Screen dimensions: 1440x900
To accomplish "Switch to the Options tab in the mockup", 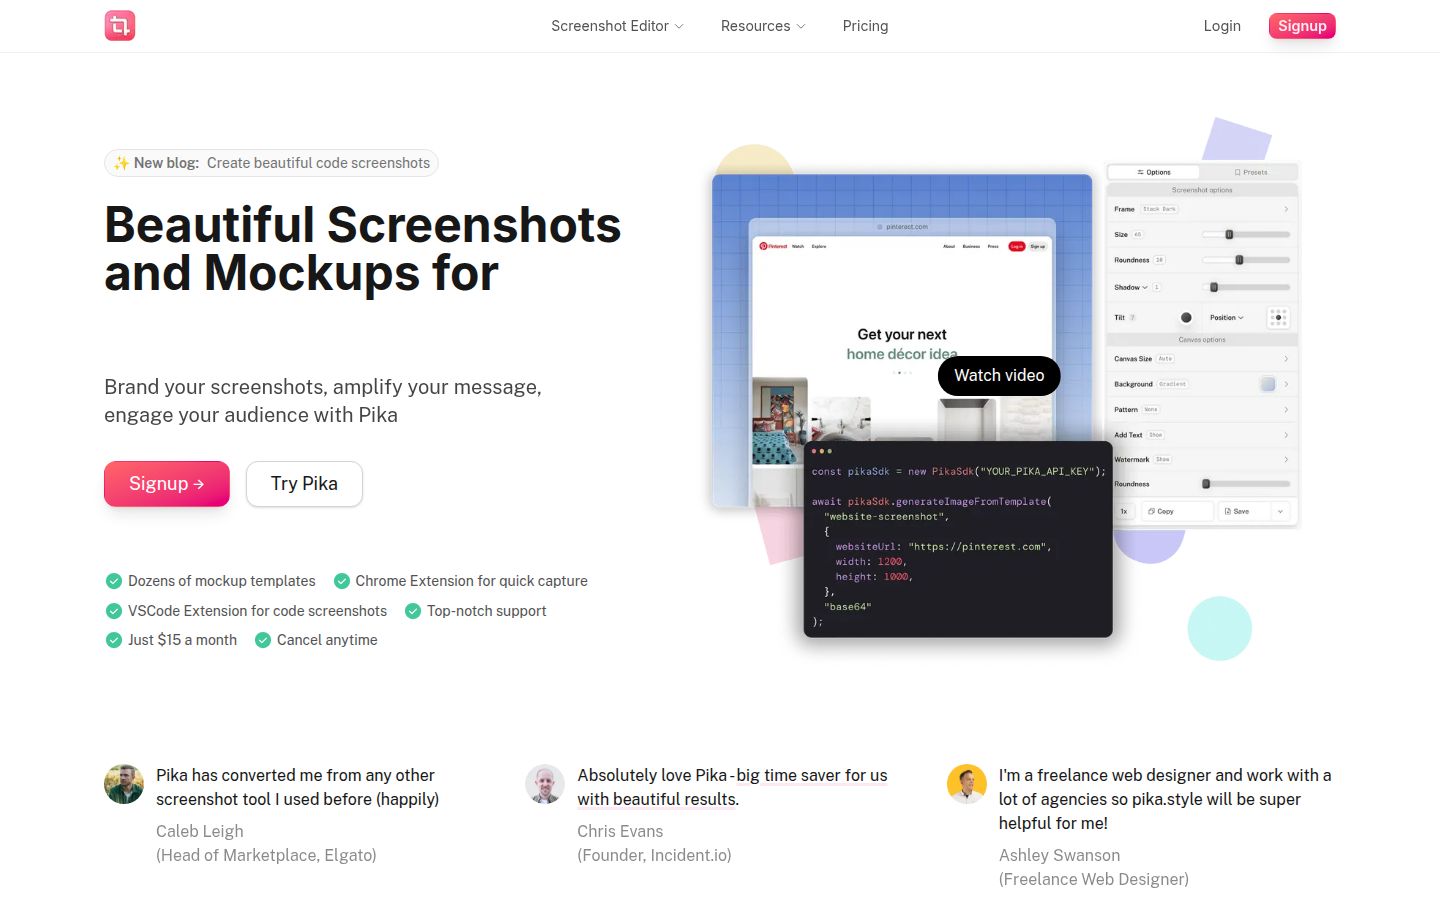I will 1154,172.
